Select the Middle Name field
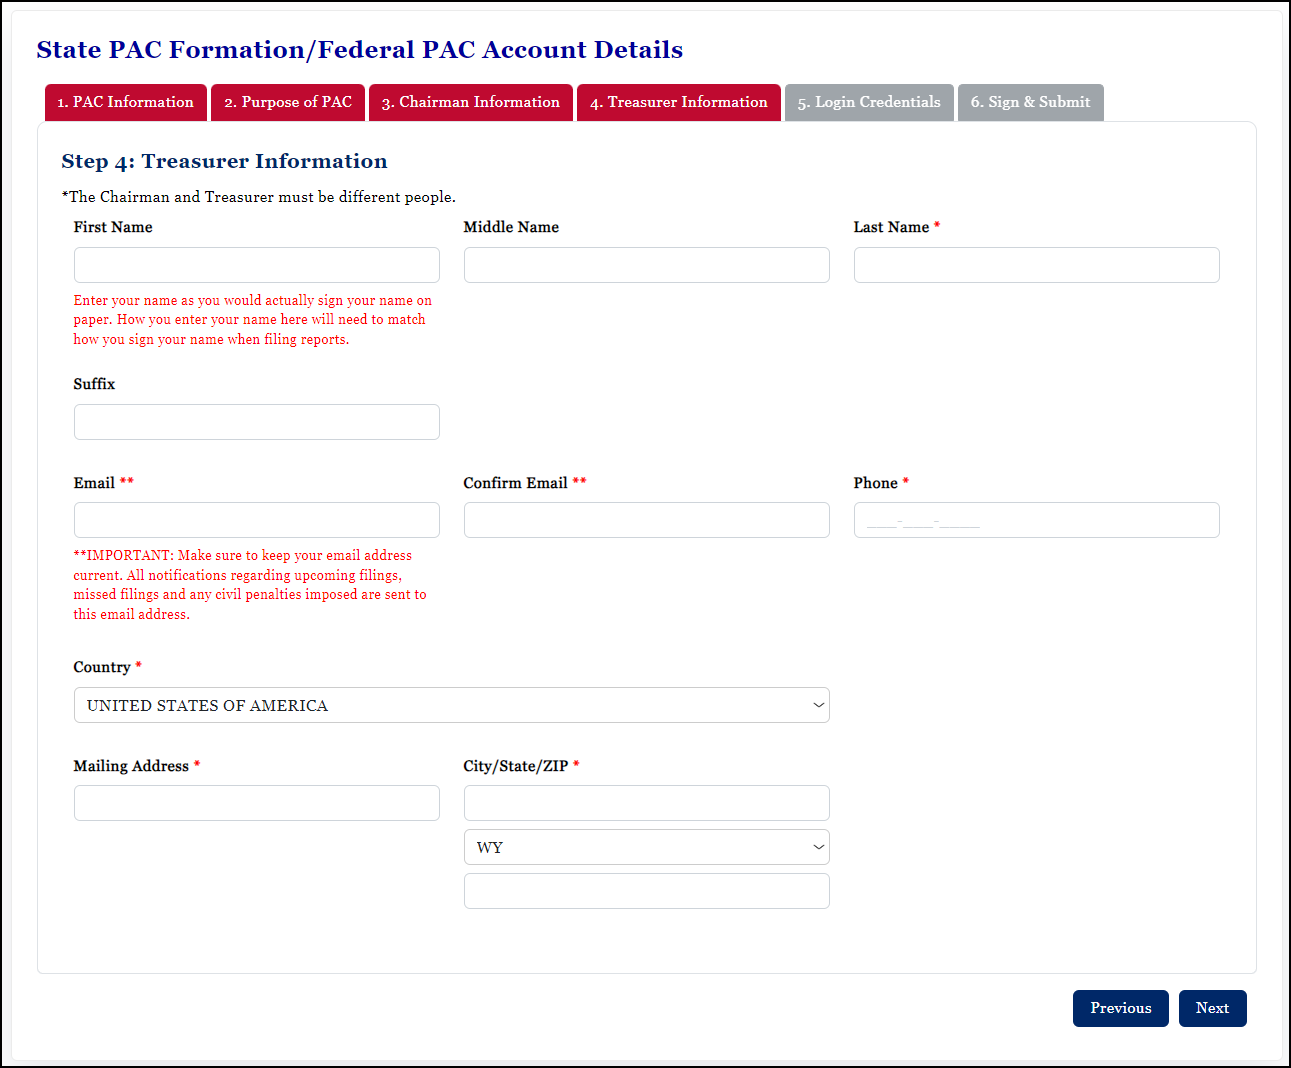Screen dimensions: 1291x1068 (x=646, y=264)
